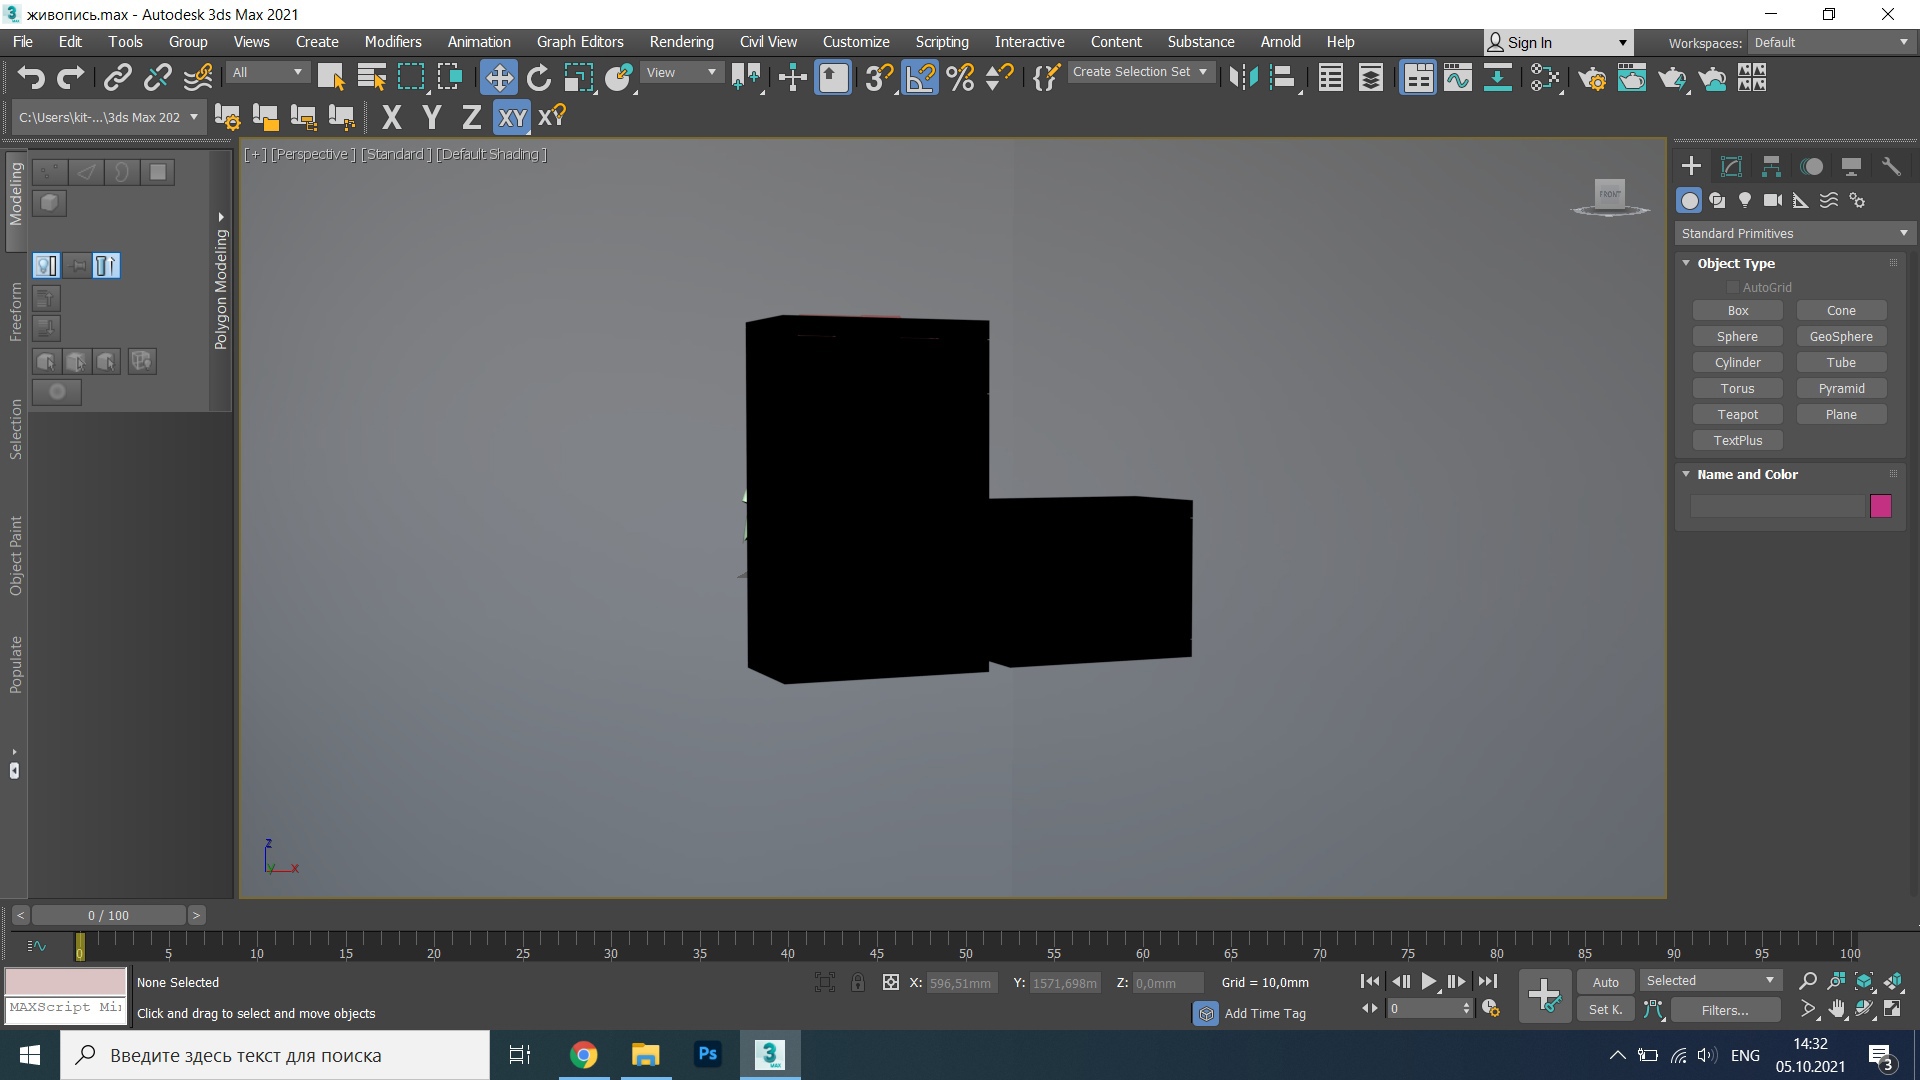The height and width of the screenshot is (1080, 1920).
Task: Open Create Selection Set dropdown
Action: [x=1141, y=72]
